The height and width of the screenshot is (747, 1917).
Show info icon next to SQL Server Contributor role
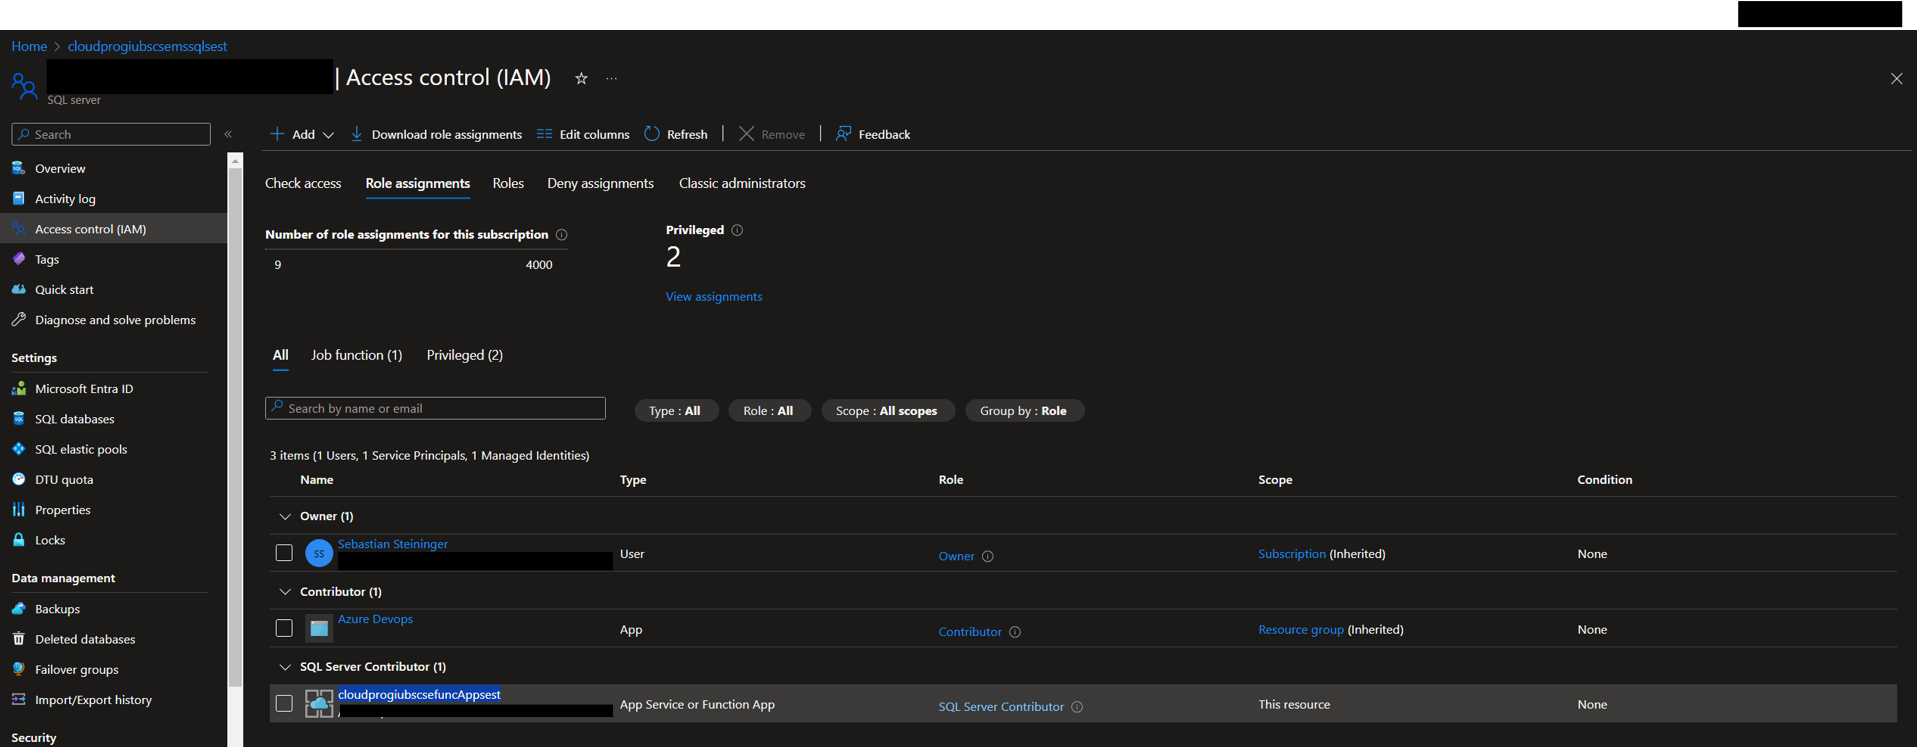tap(1077, 707)
